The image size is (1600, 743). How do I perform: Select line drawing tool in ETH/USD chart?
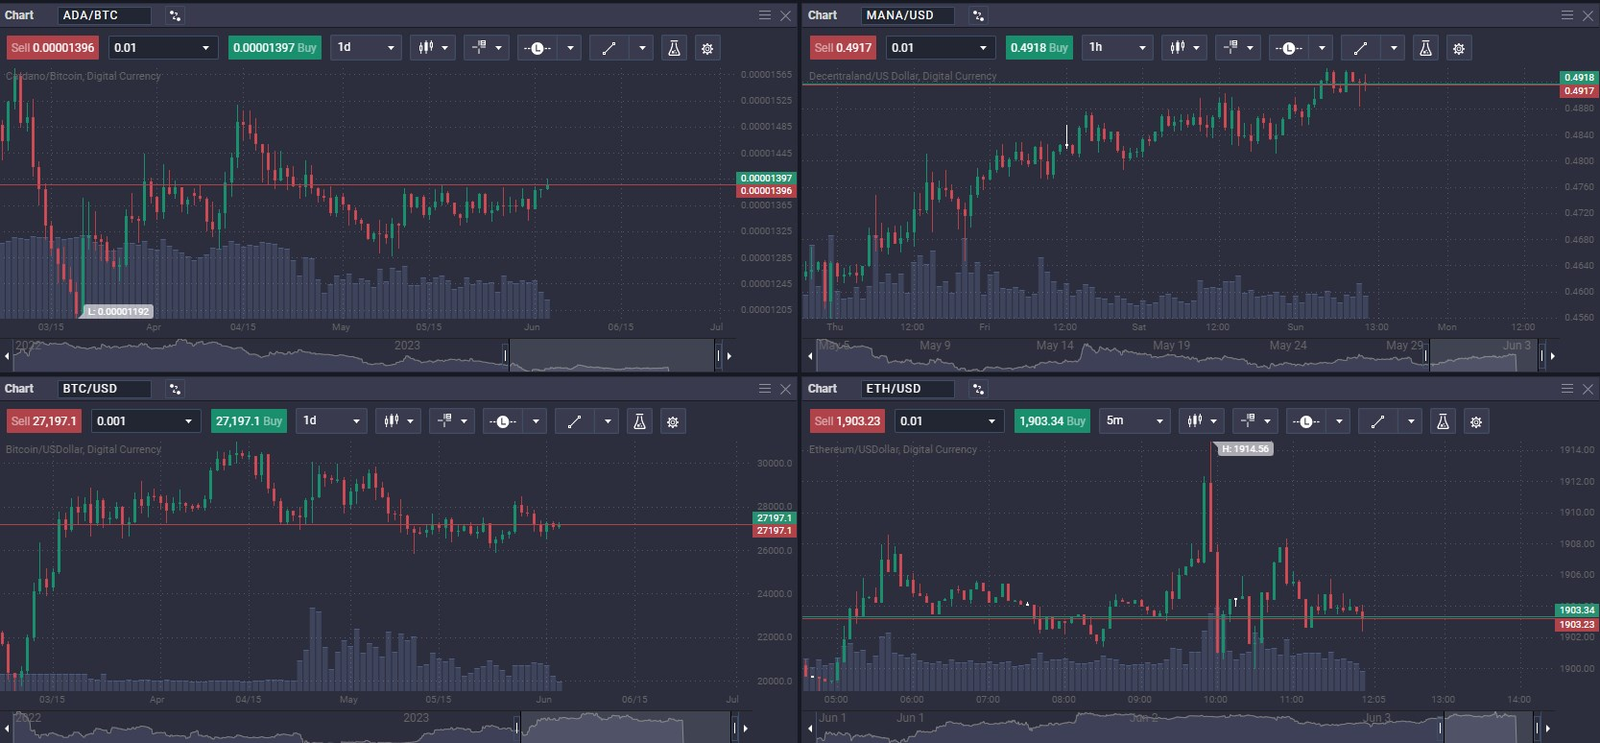[1377, 421]
